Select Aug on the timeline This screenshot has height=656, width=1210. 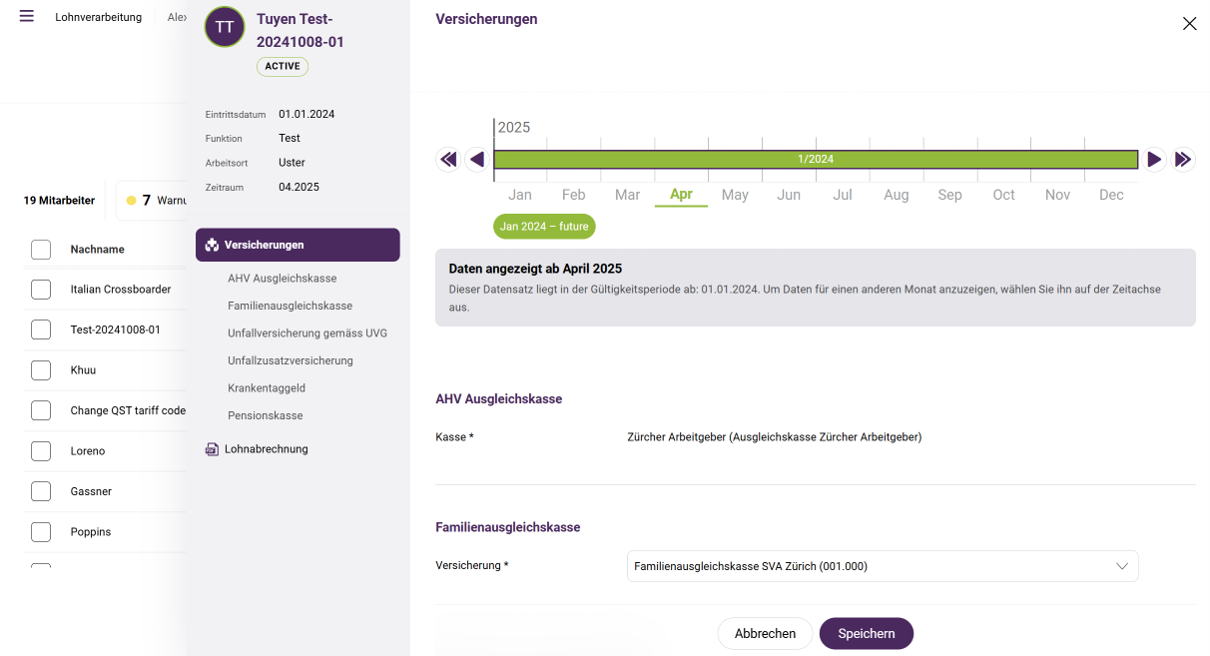[896, 195]
